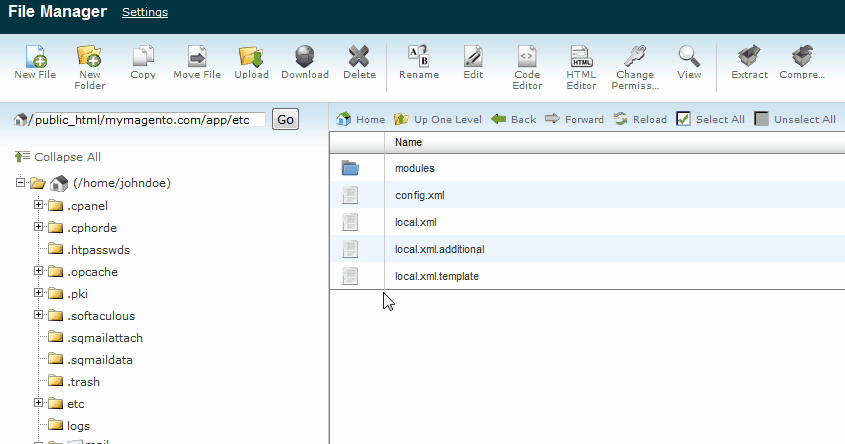Navigate Forward in file manager

[574, 119]
